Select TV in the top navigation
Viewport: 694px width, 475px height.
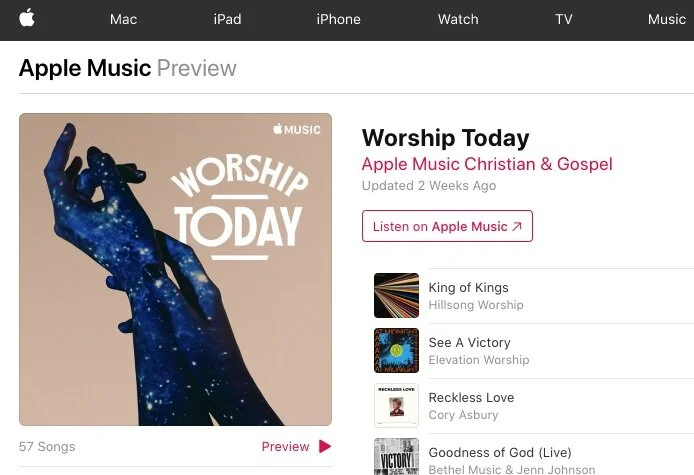(564, 19)
